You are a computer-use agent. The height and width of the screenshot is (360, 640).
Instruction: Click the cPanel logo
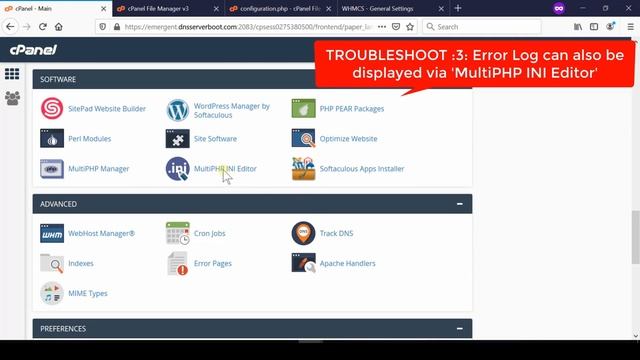click(x=33, y=50)
